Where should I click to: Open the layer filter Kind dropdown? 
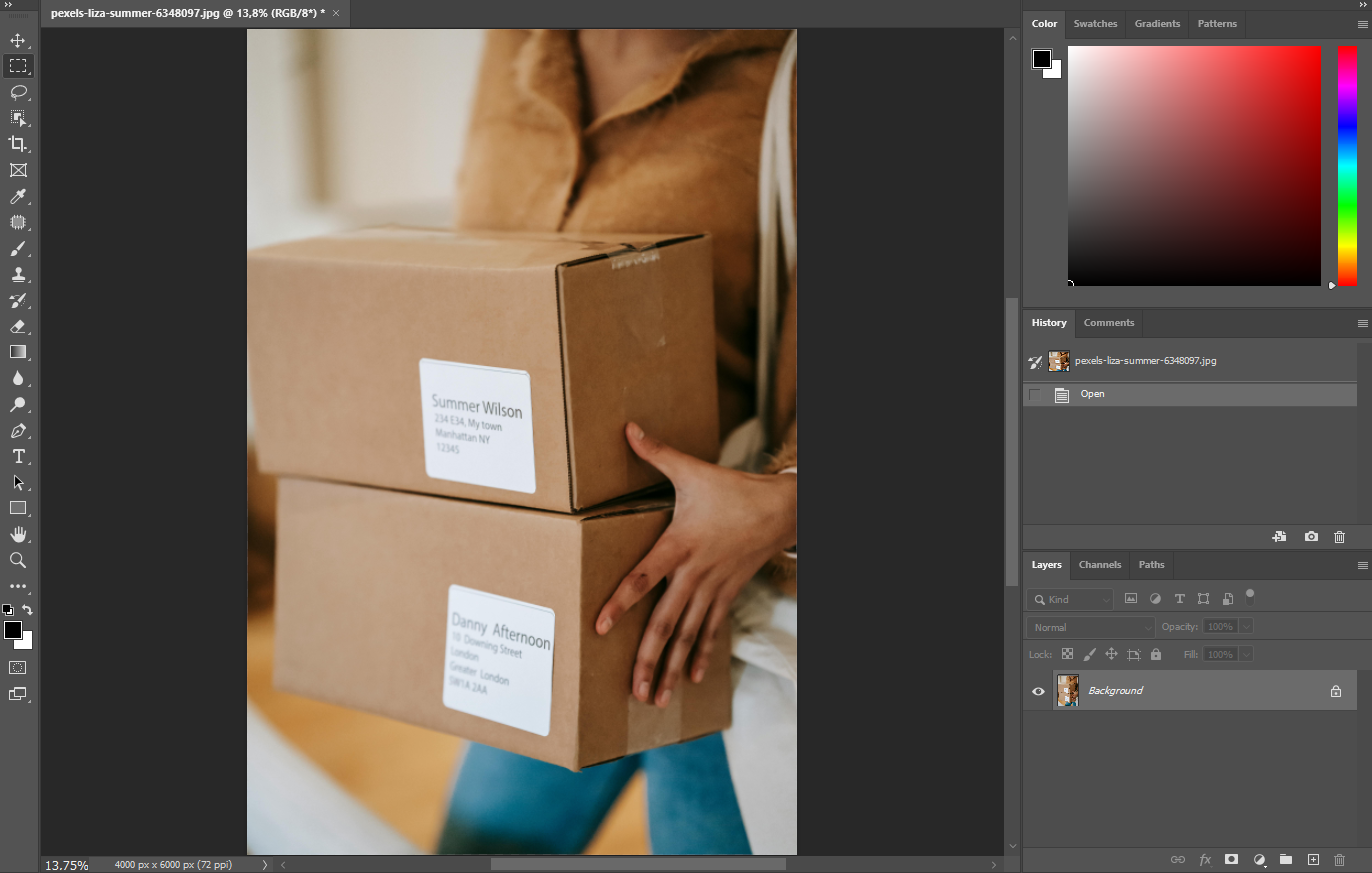click(x=1070, y=599)
